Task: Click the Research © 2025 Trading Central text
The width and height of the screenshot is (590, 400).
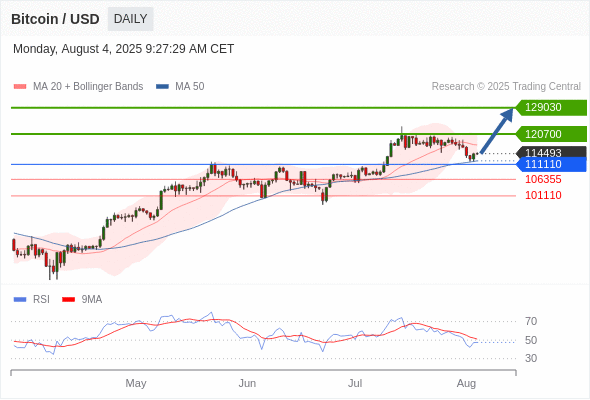Action: pos(506,87)
